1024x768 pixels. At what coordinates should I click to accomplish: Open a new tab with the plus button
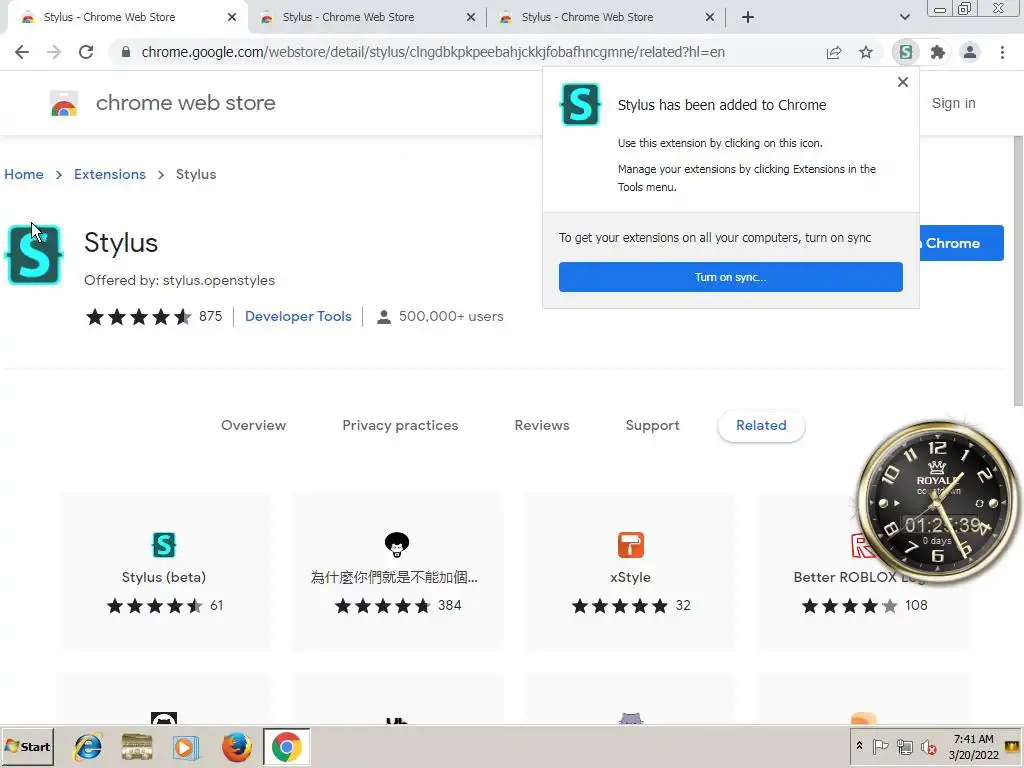click(748, 17)
